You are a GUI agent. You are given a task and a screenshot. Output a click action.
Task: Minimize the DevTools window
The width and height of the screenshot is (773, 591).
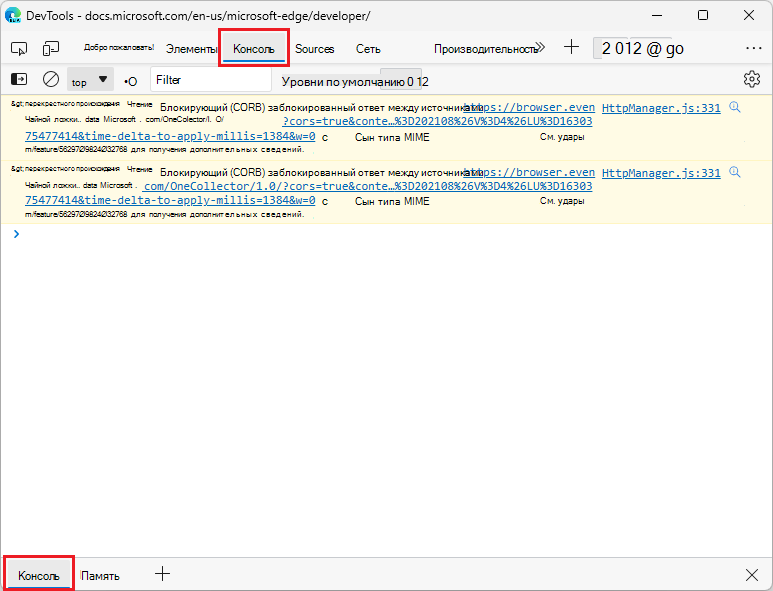pyautogui.click(x=657, y=15)
